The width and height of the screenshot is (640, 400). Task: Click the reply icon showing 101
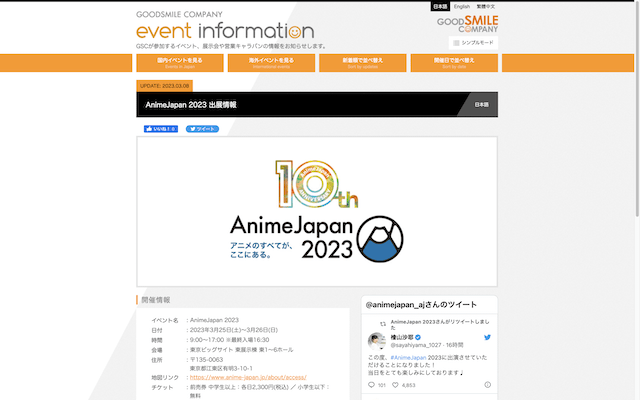point(371,385)
